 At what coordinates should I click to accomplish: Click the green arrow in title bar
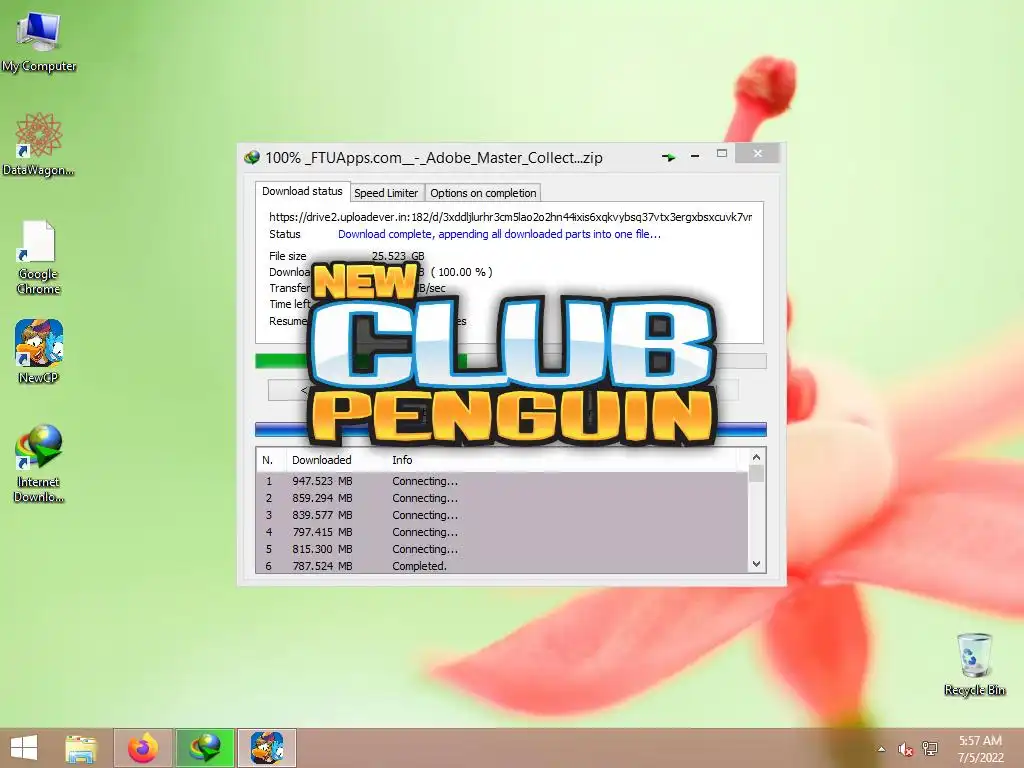tap(668, 157)
